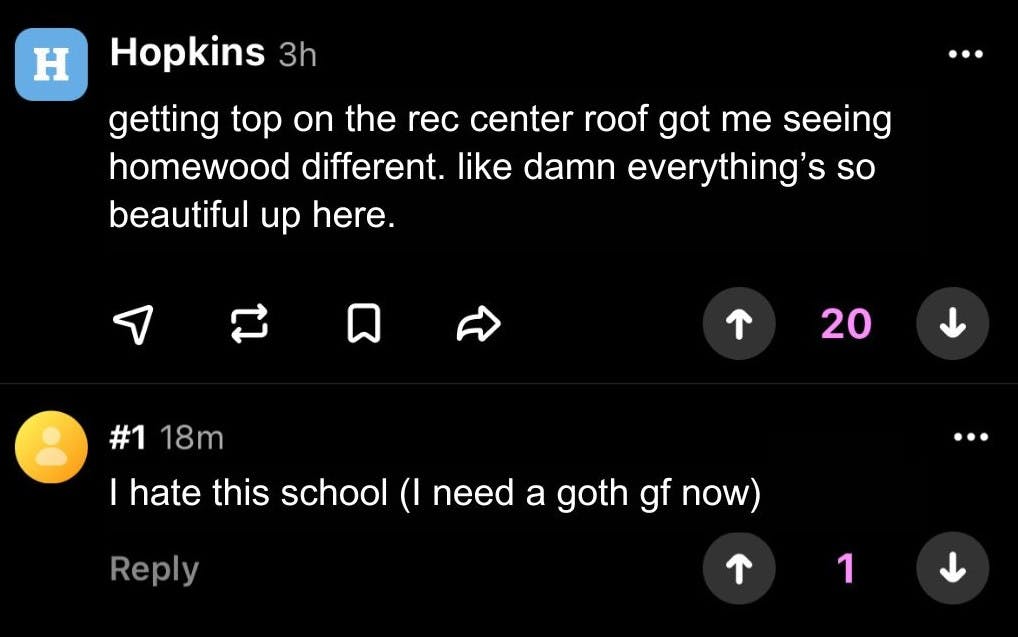Downvote Hopkins' post
The height and width of the screenshot is (637, 1018).
952,323
